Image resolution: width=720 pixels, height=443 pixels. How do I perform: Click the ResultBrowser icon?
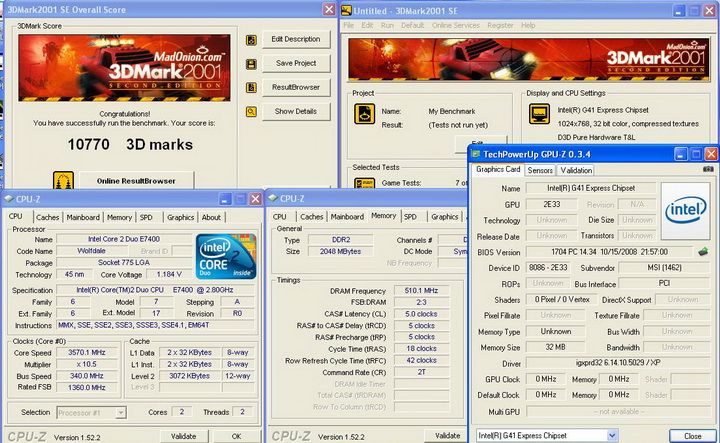click(251, 87)
